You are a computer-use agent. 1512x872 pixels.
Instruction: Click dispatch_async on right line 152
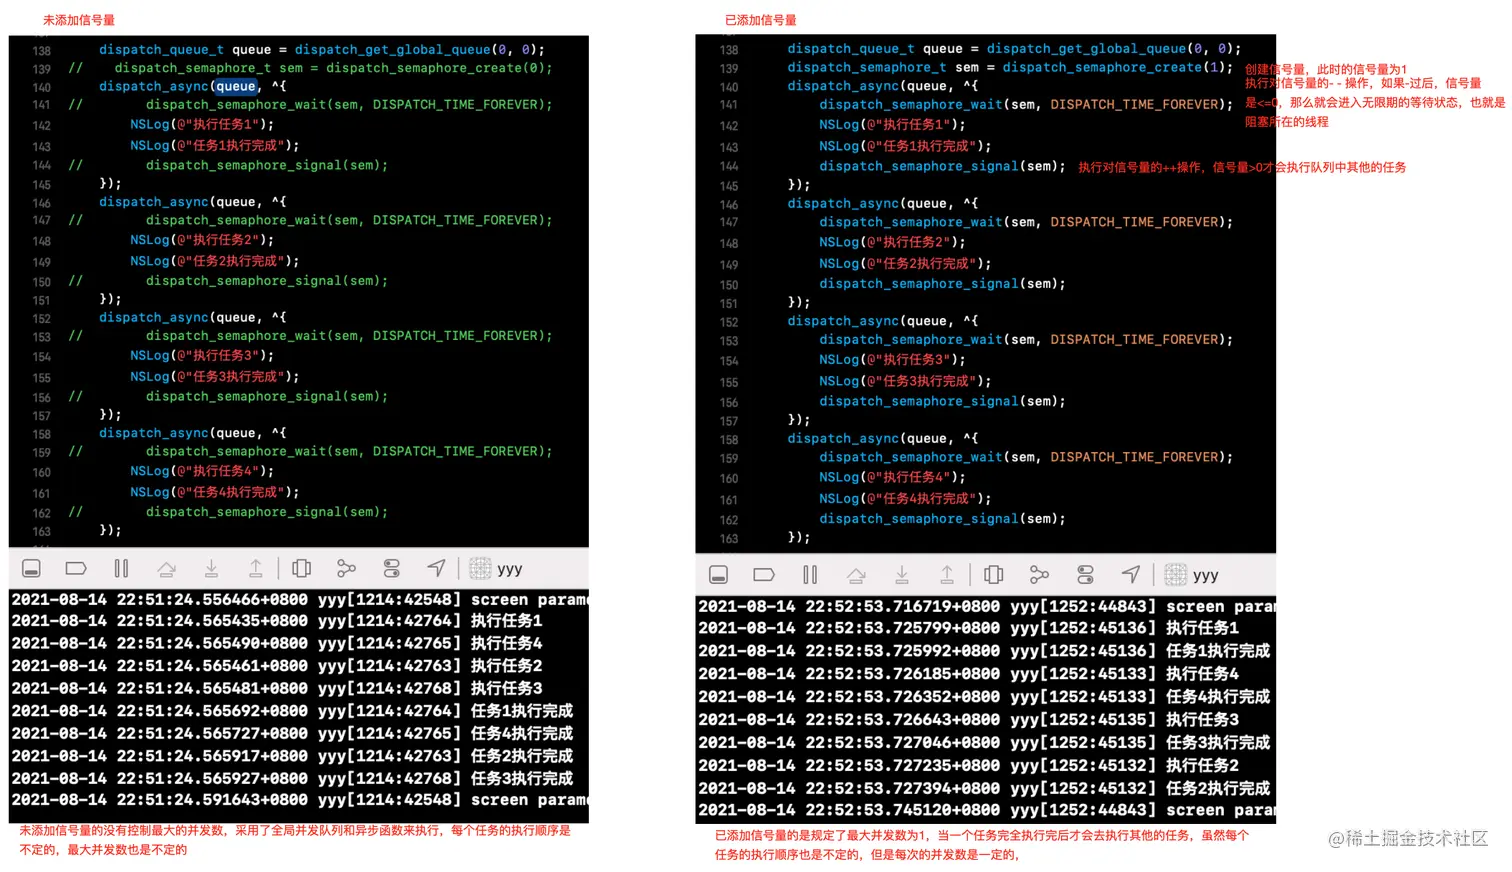coord(842,321)
